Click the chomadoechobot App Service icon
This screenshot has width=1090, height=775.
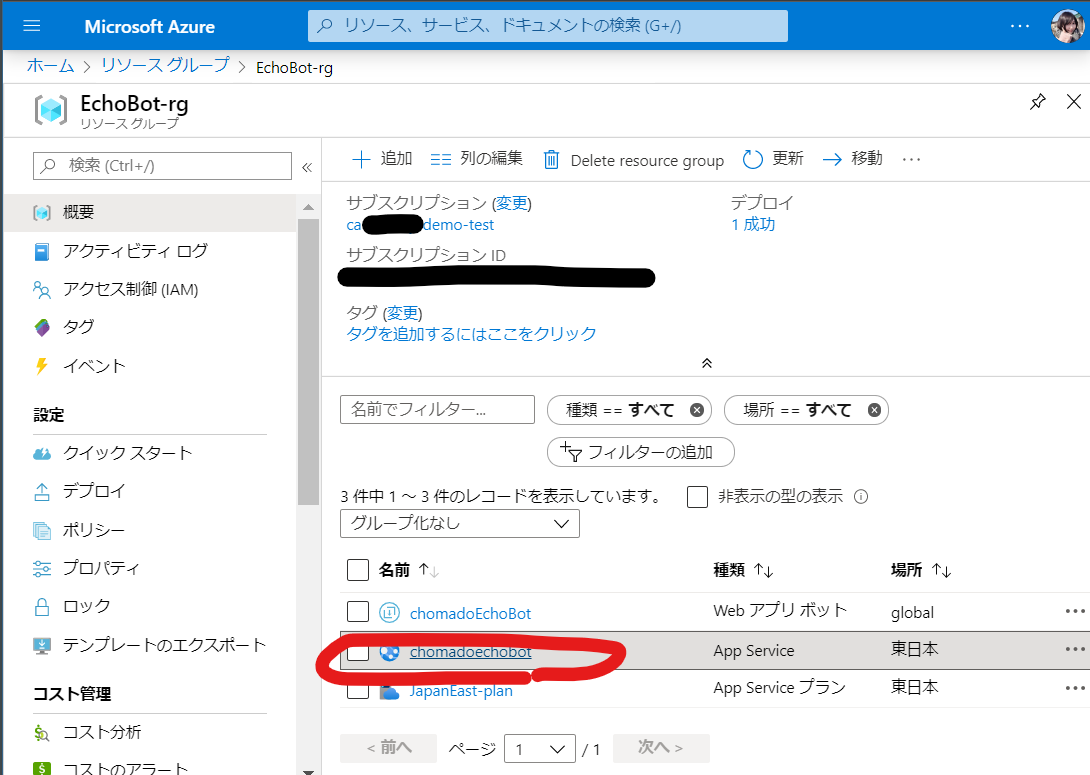(x=389, y=652)
